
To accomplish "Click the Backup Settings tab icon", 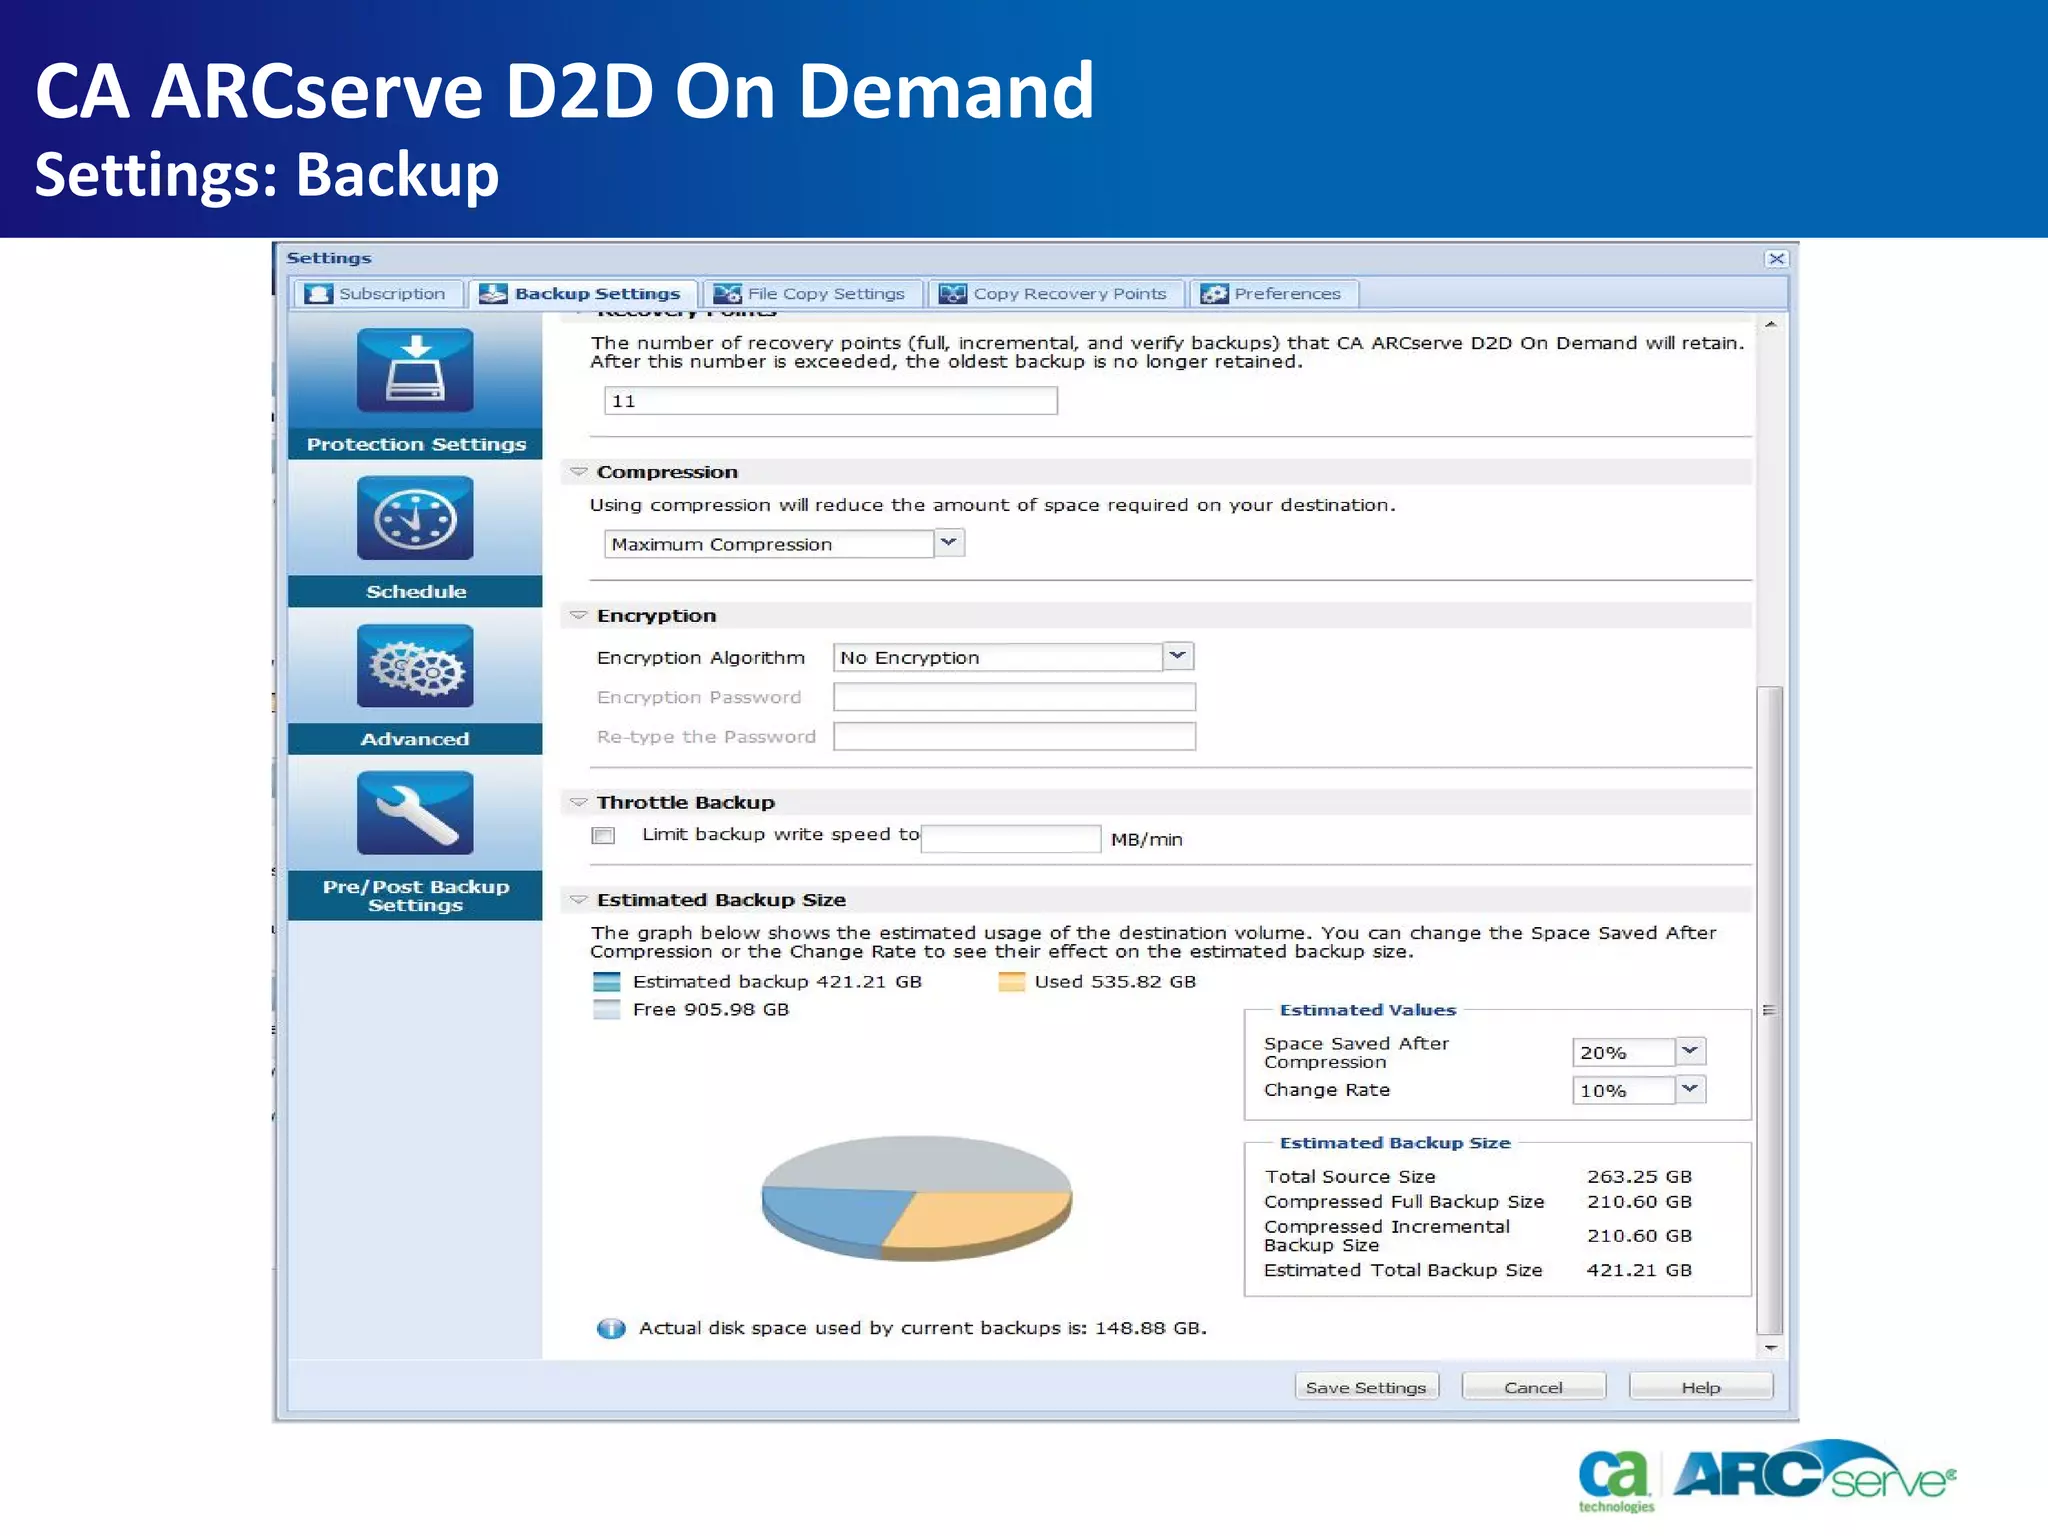I will pos(493,294).
